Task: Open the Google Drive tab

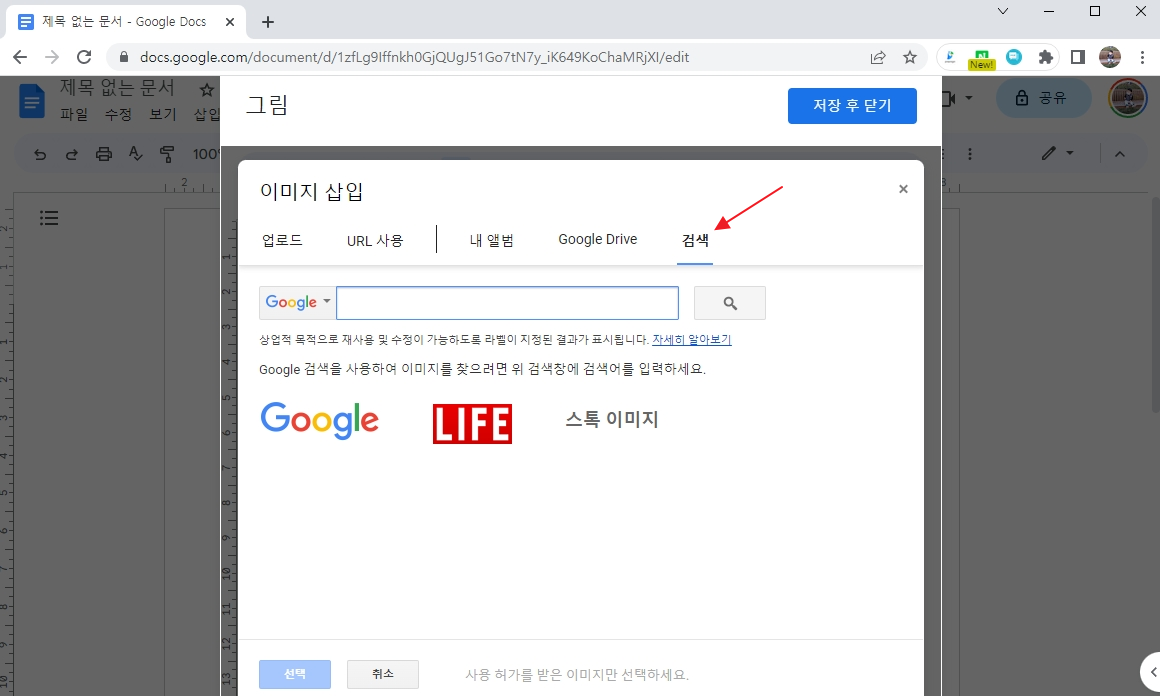Action: coord(597,239)
